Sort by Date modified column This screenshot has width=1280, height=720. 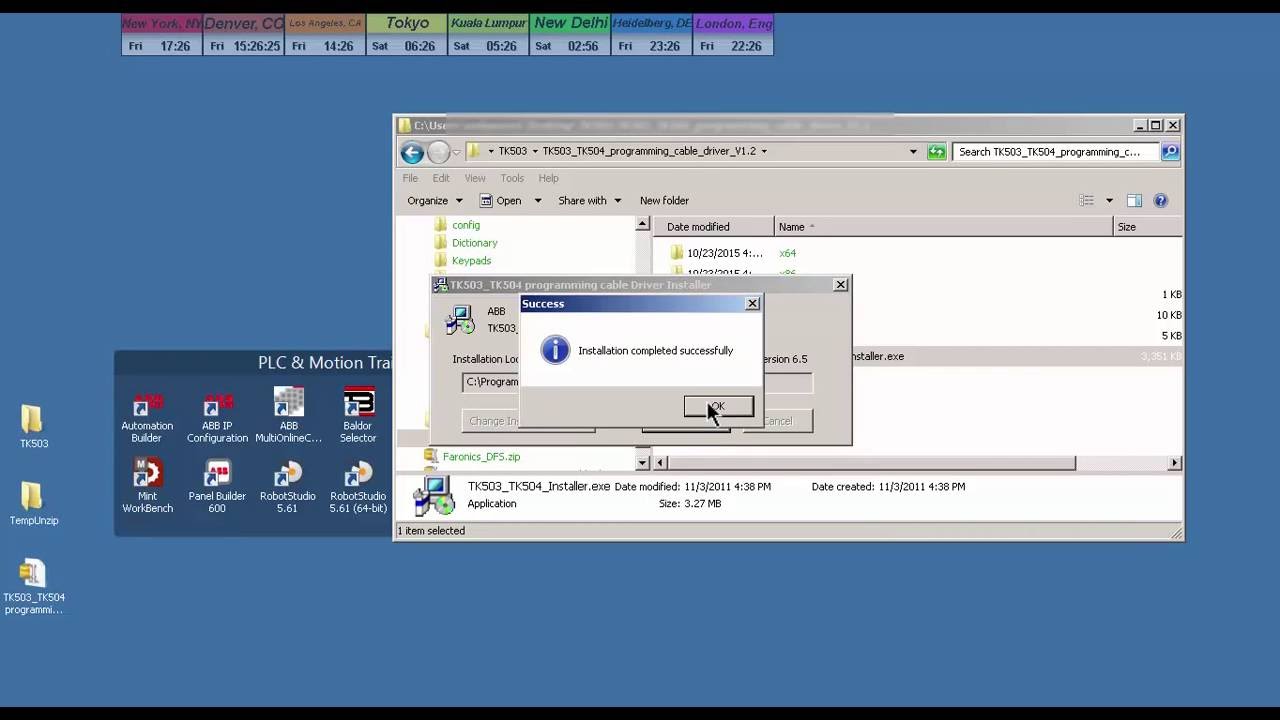pyautogui.click(x=714, y=227)
